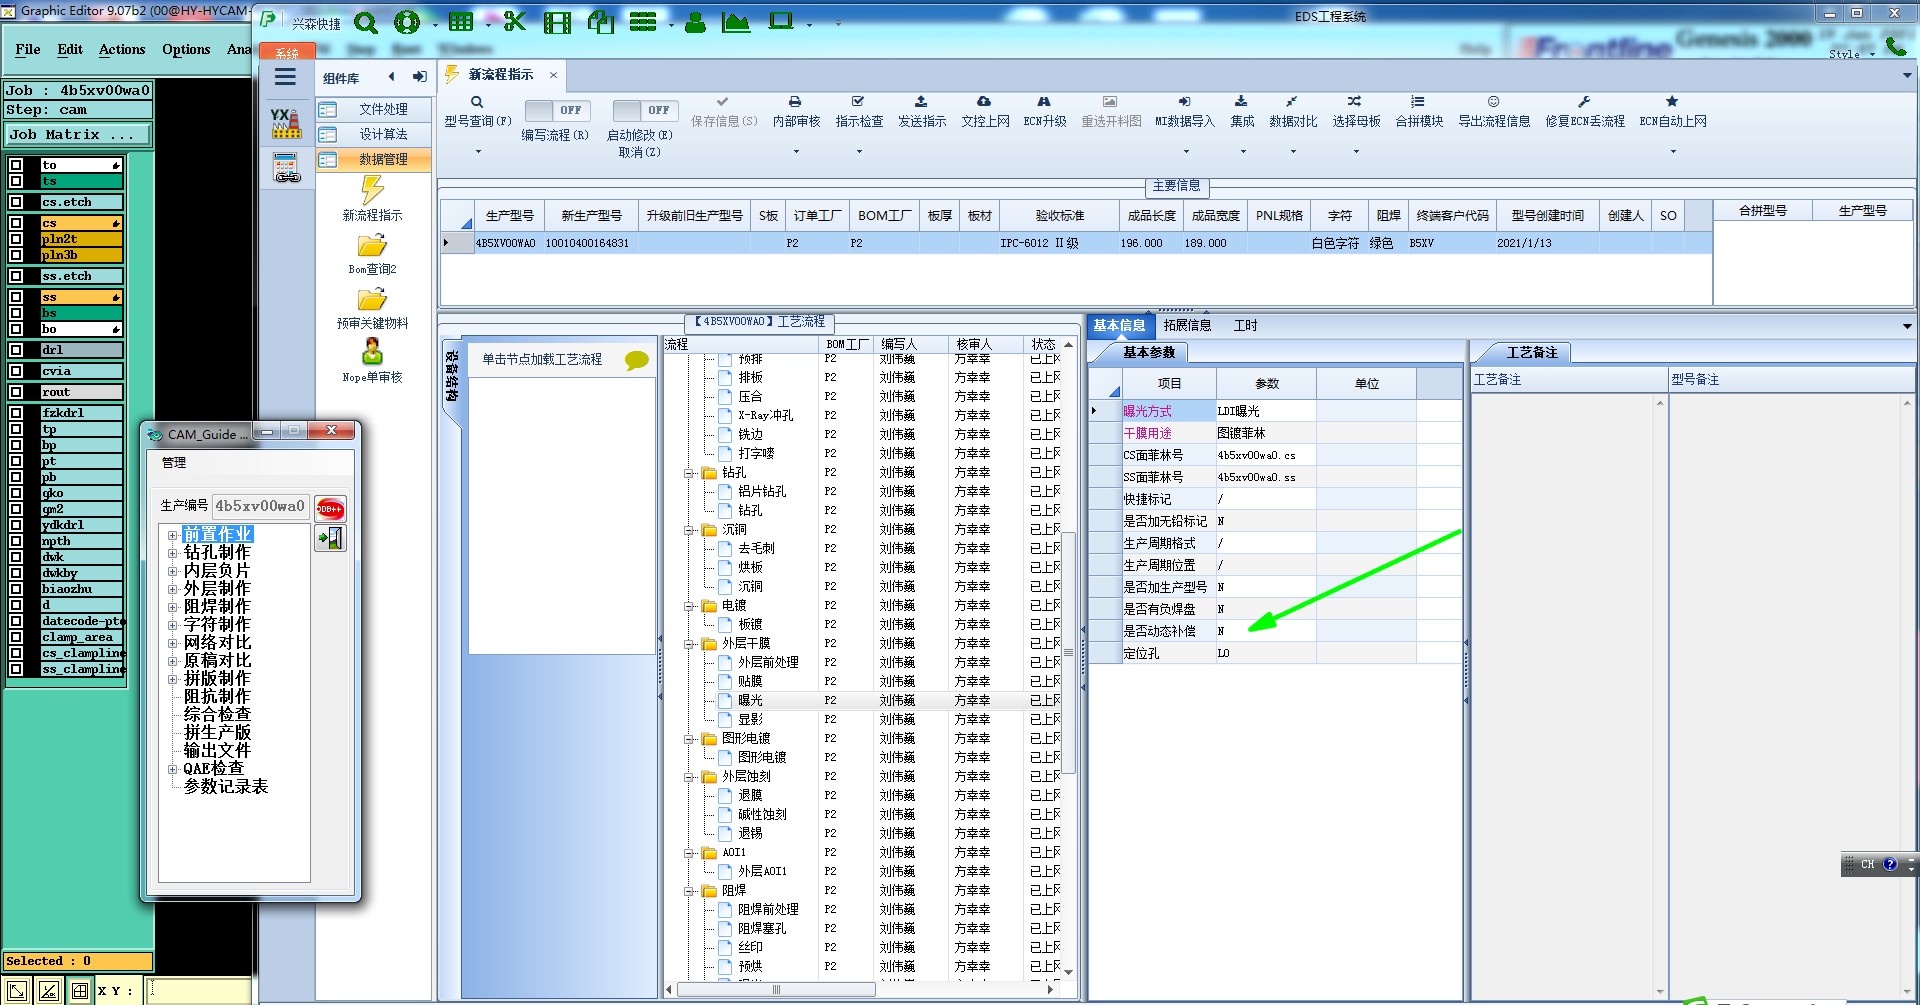Screen dimensions: 1920x1005
Task: Click the green magnifier search icon
Action: (x=366, y=22)
